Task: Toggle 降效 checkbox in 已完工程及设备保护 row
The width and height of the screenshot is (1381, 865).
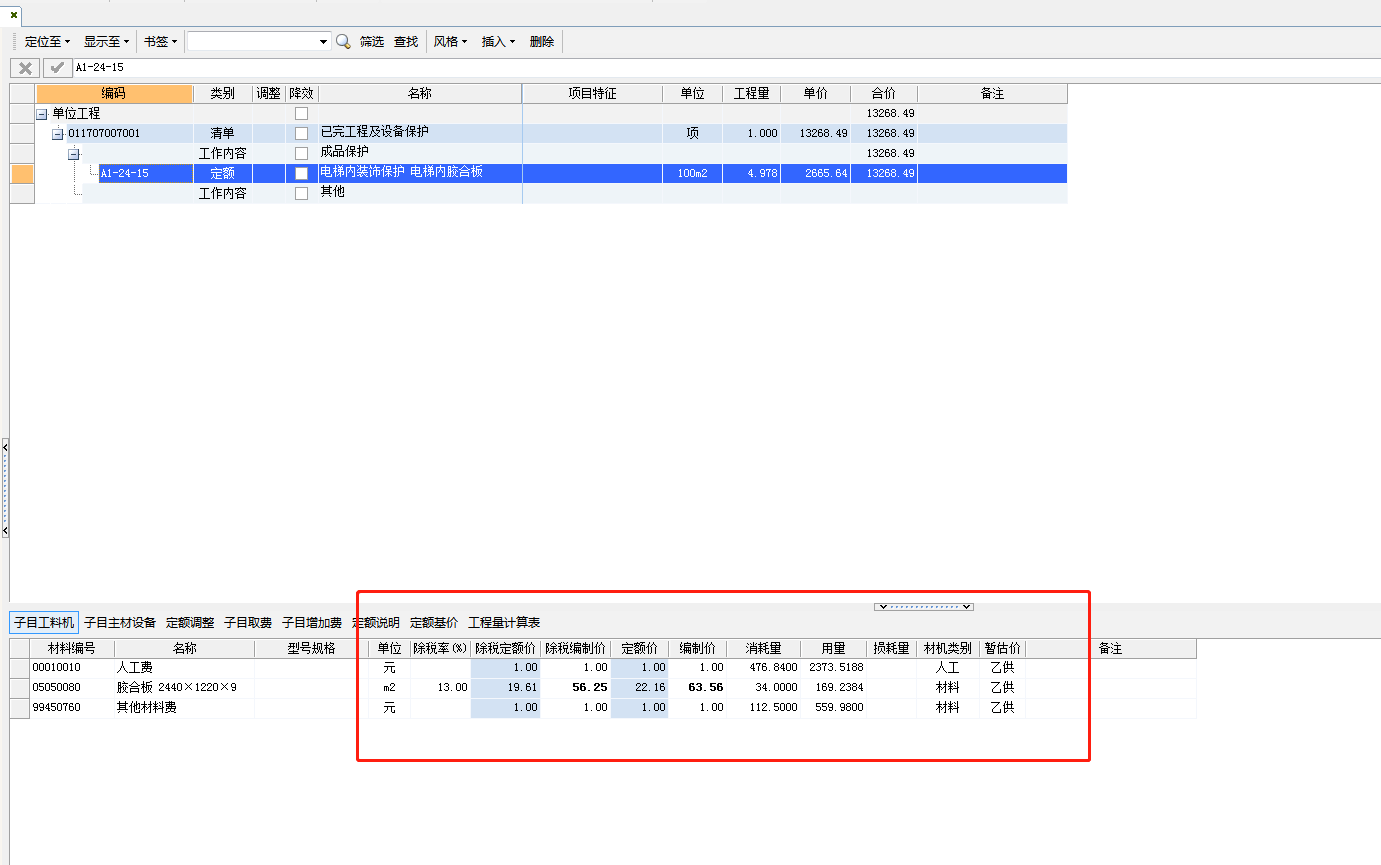Action: (301, 134)
